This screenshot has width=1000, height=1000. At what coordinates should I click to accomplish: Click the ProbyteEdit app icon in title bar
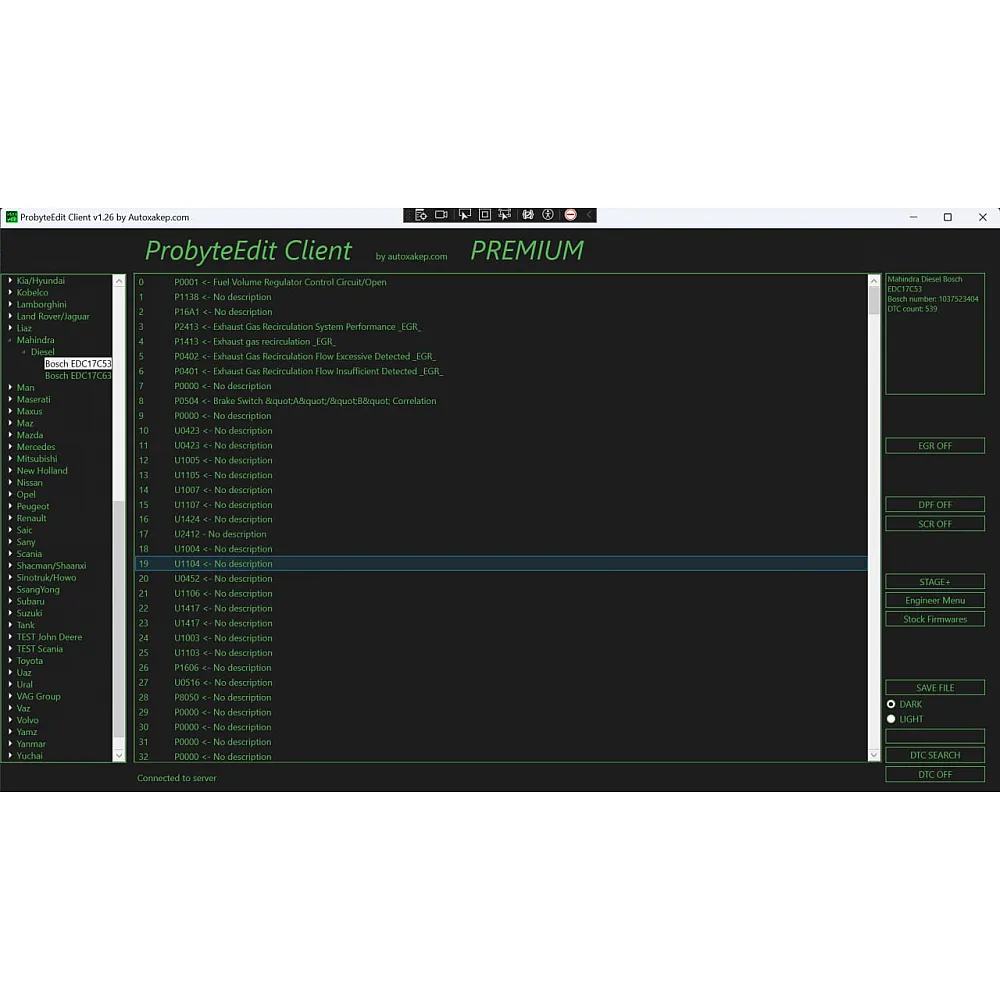12,217
